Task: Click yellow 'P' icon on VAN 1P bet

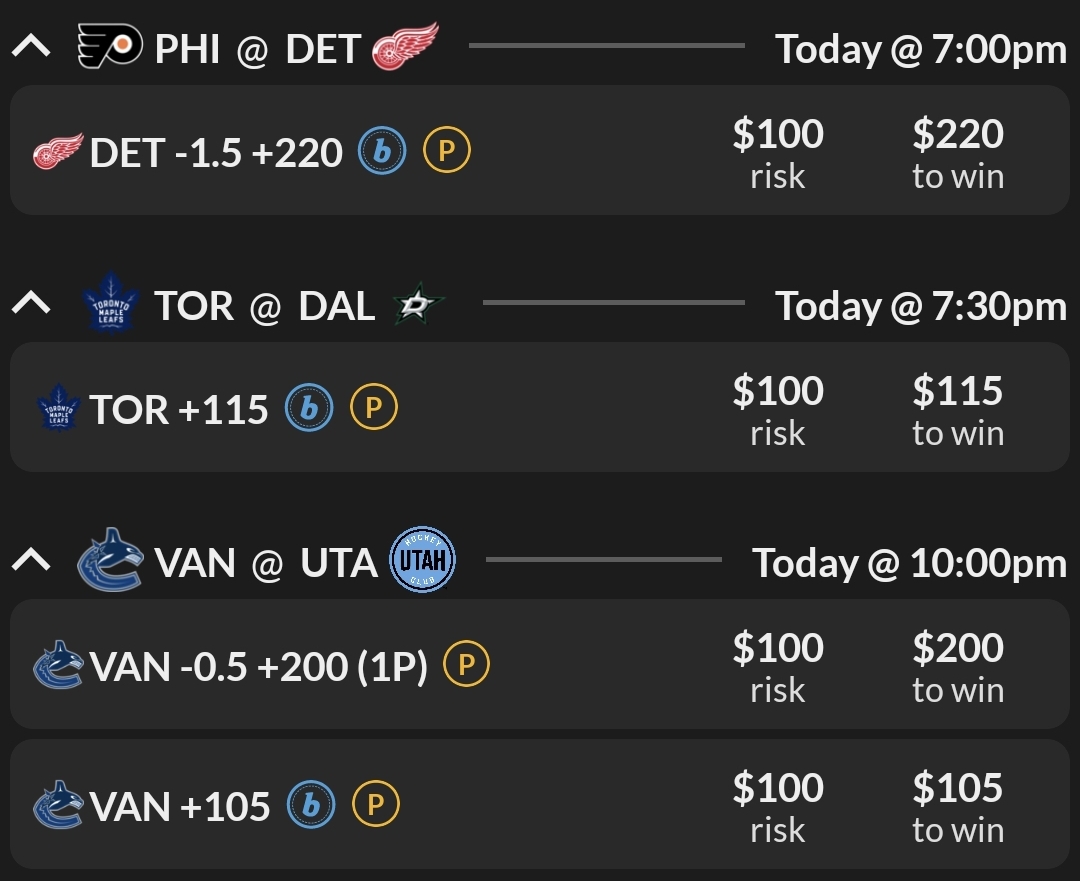Action: click(x=466, y=666)
